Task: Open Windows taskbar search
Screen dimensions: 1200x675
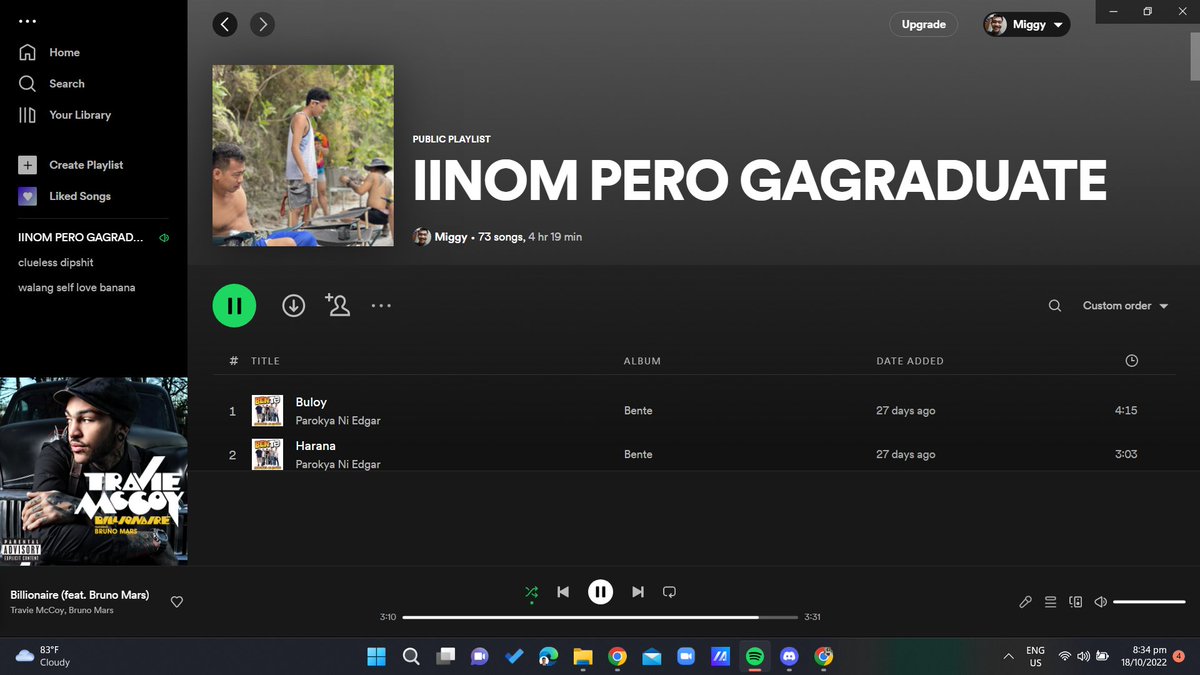Action: pyautogui.click(x=410, y=657)
